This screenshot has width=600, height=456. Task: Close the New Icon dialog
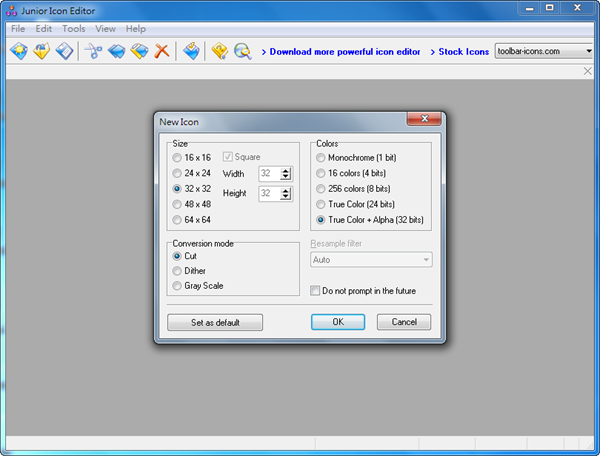point(424,119)
